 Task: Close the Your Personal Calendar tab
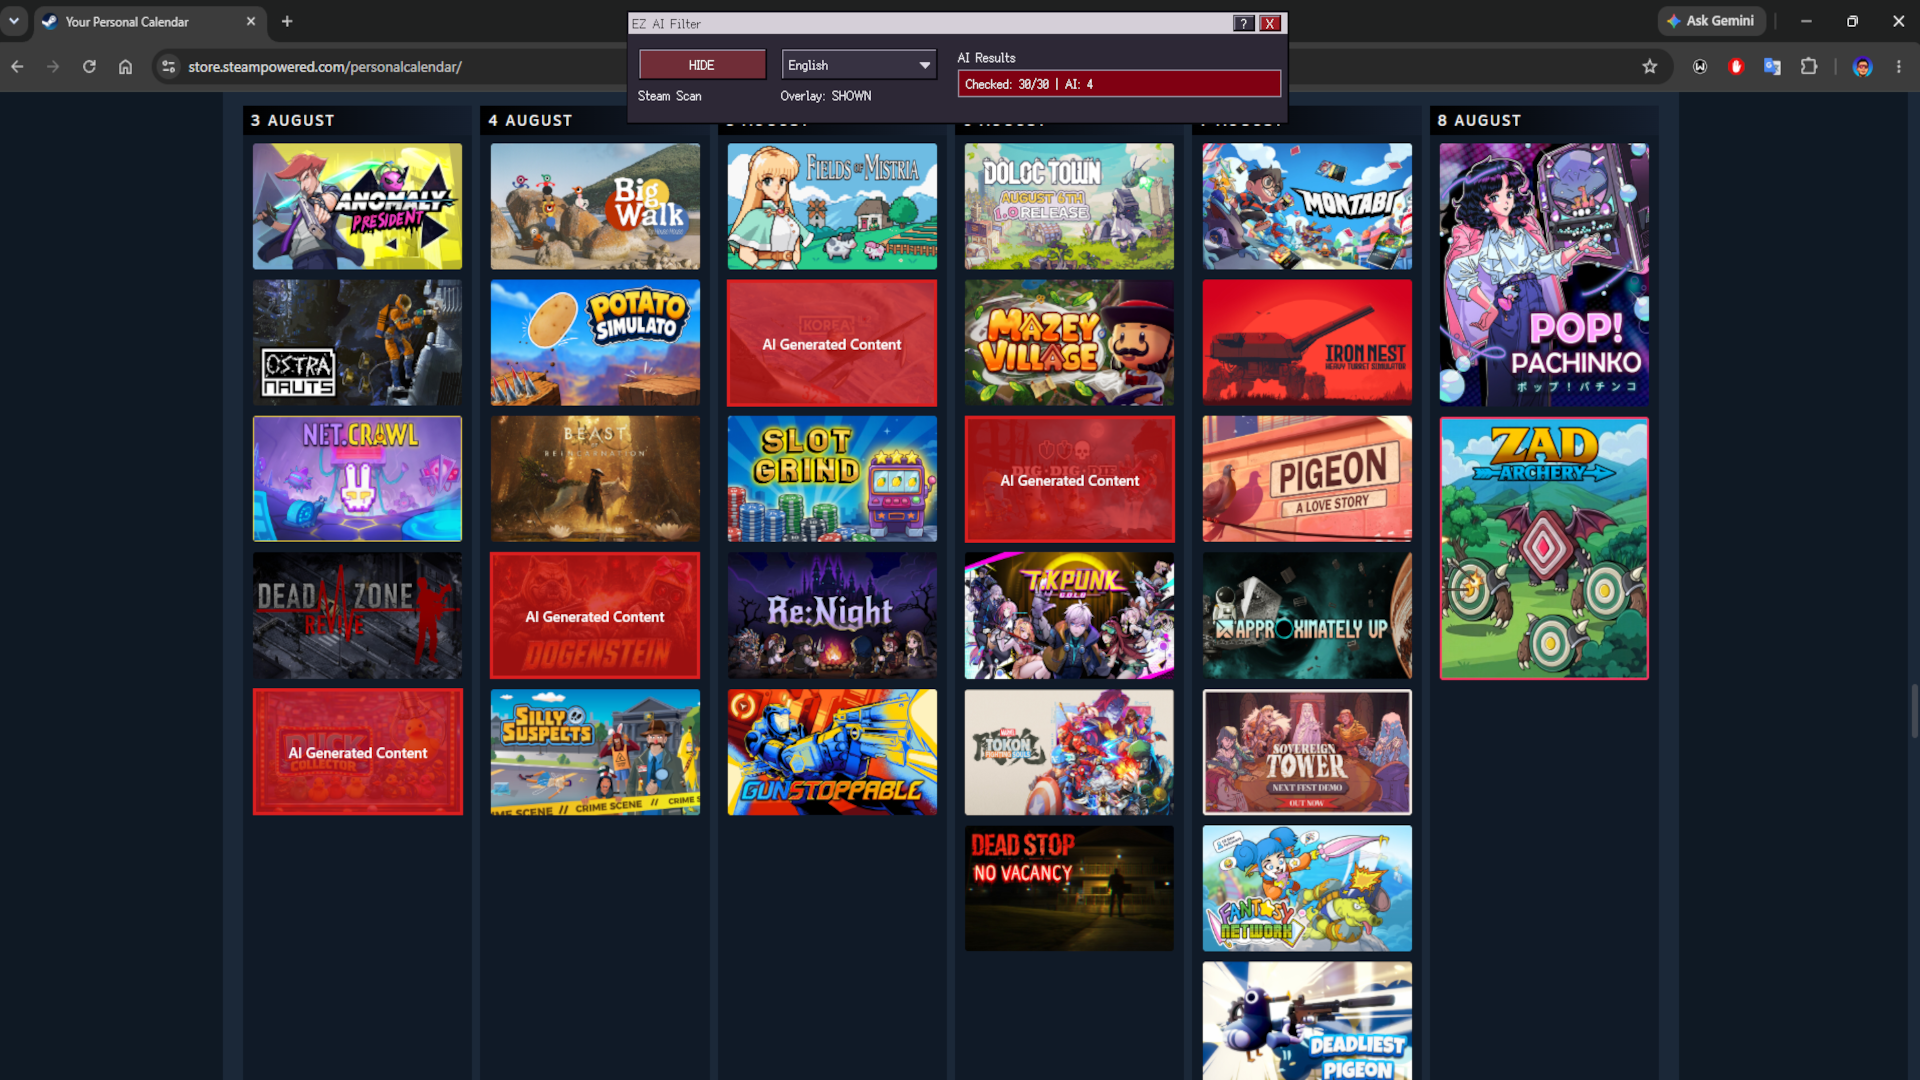click(x=251, y=21)
